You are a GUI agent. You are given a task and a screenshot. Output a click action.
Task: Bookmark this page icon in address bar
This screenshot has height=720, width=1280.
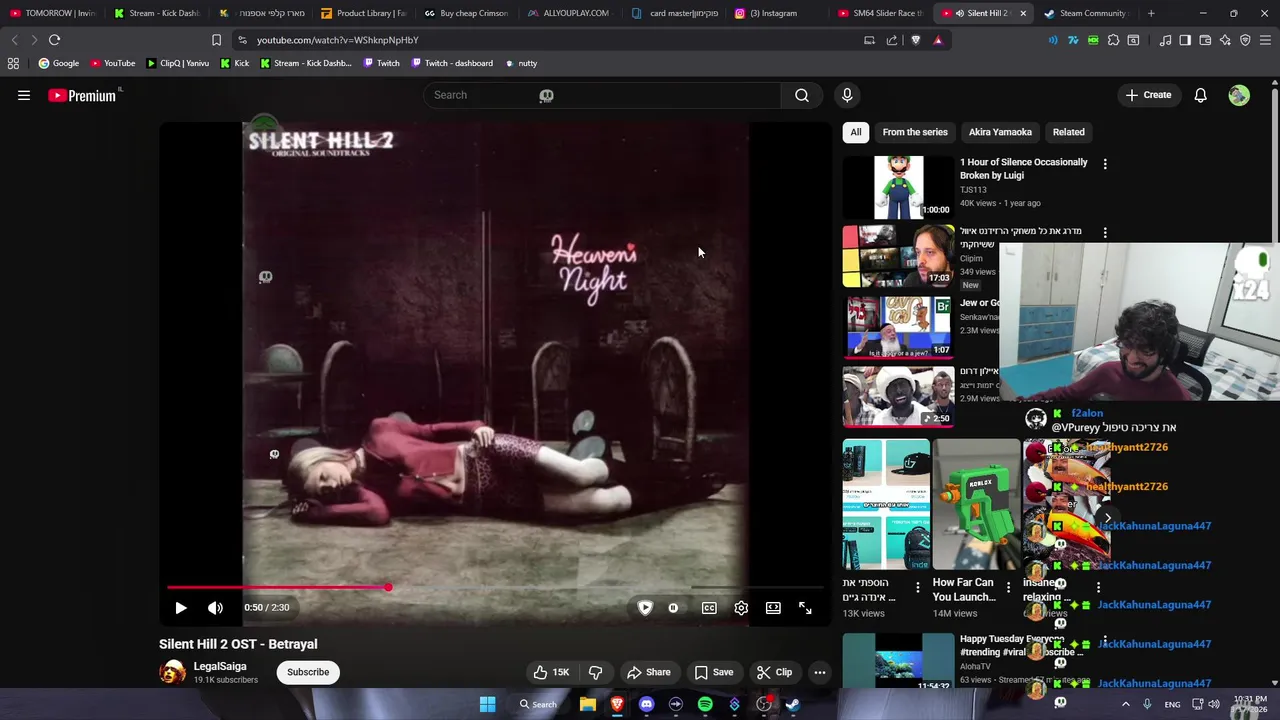[x=216, y=40]
